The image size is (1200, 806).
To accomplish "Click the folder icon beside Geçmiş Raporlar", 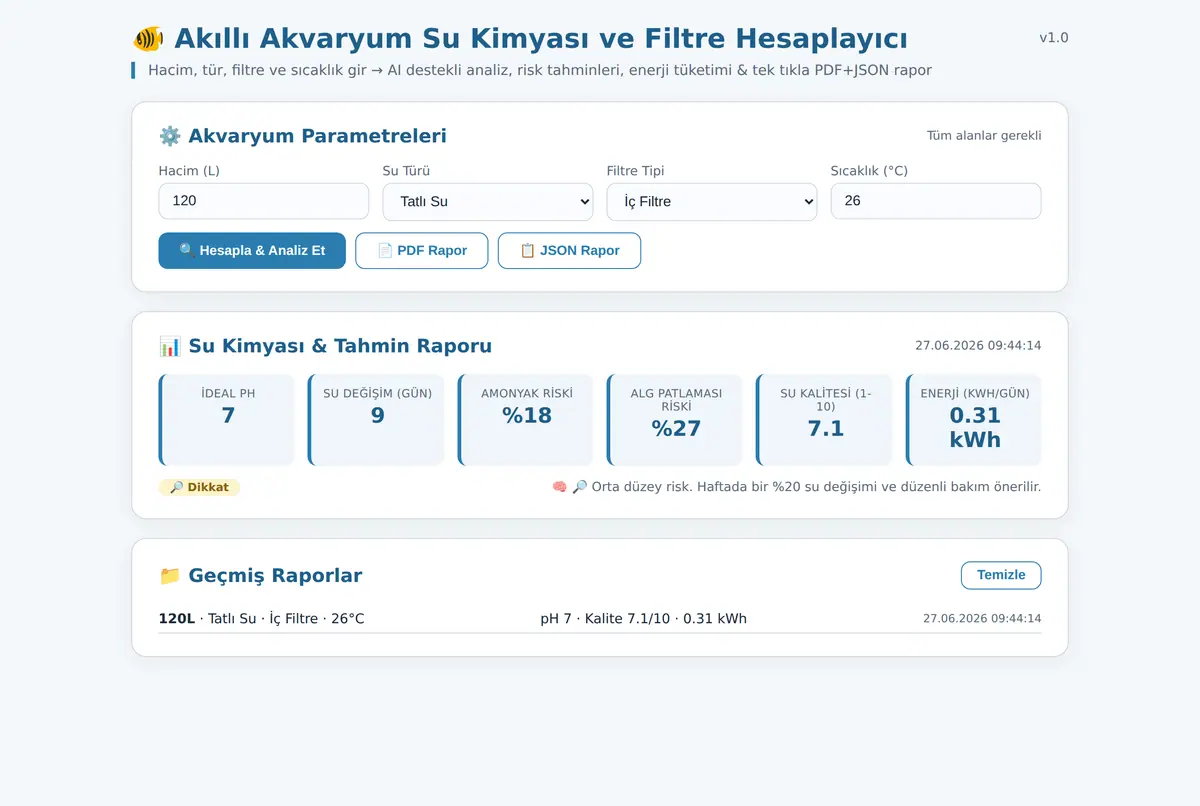I will pyautogui.click(x=169, y=576).
